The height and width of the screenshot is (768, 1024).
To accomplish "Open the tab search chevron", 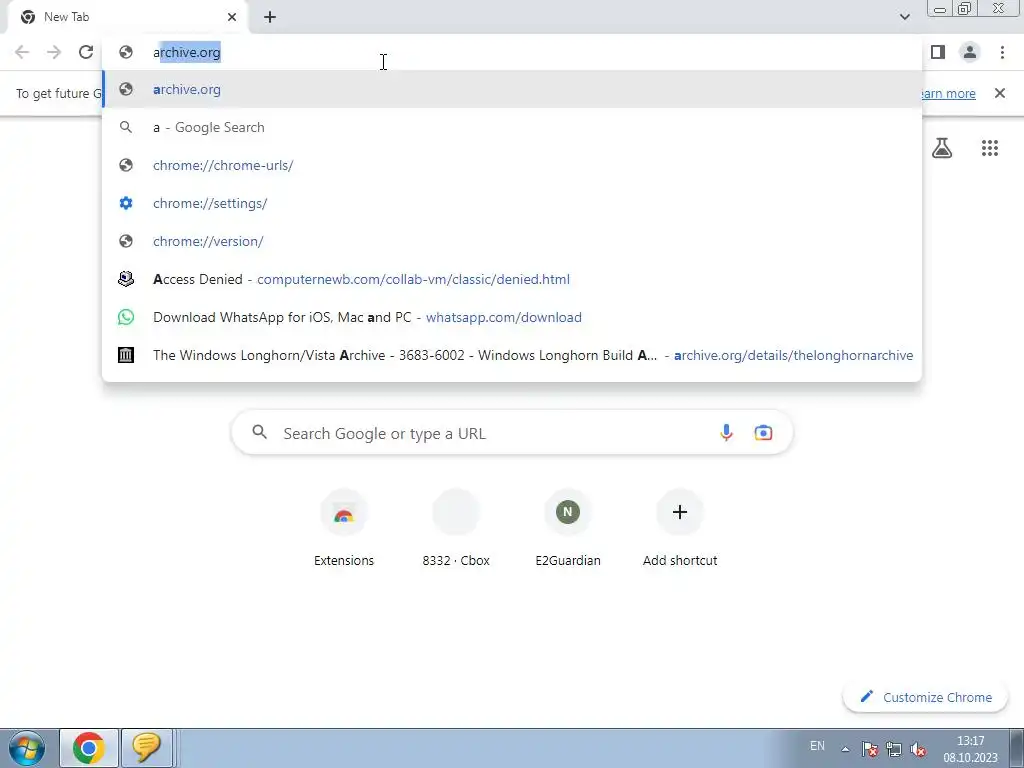I will tap(904, 17).
